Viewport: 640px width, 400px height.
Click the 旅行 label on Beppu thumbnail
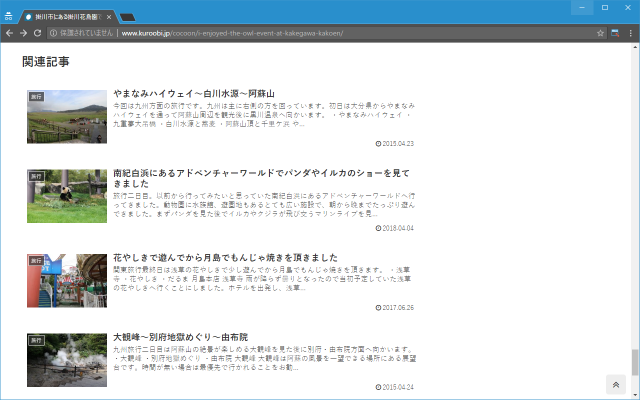coord(36,340)
